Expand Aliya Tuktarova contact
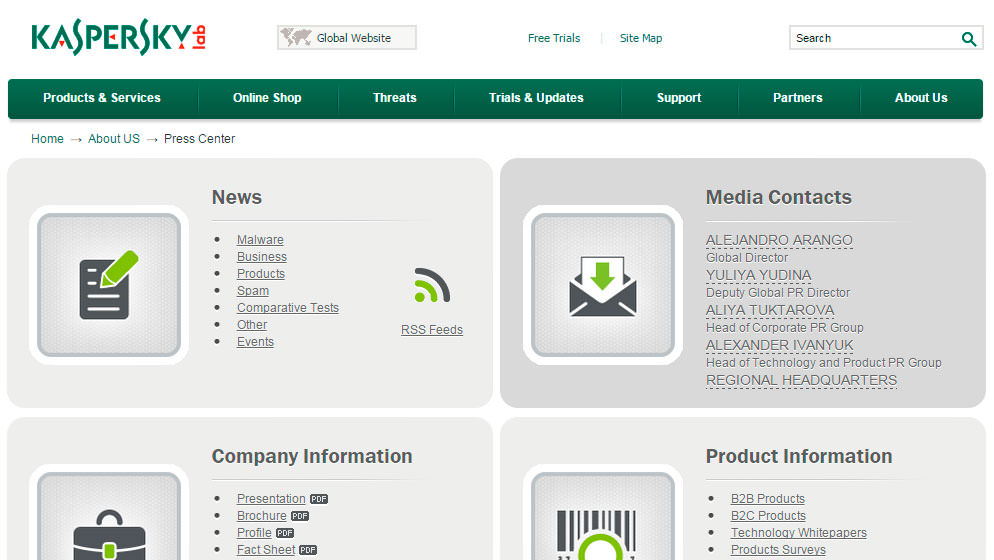994x560 pixels. pyautogui.click(x=770, y=310)
